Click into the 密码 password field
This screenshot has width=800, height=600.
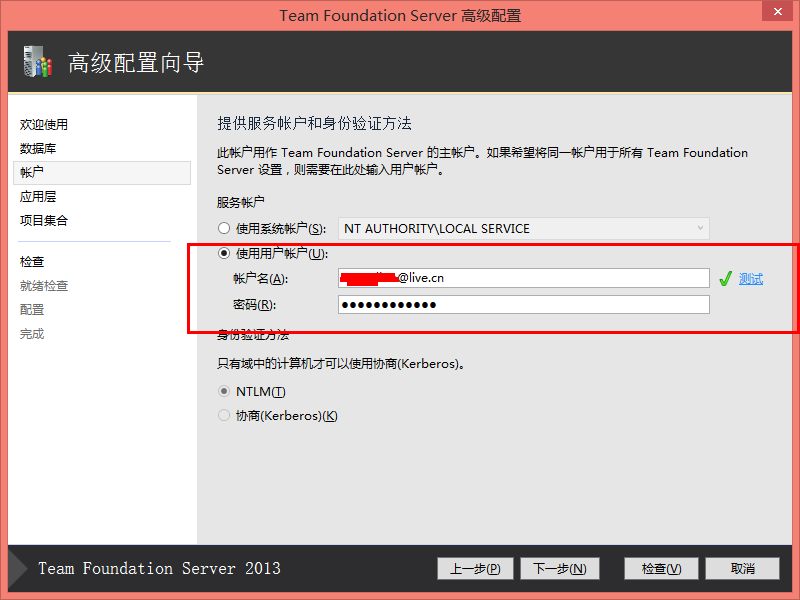coord(523,305)
